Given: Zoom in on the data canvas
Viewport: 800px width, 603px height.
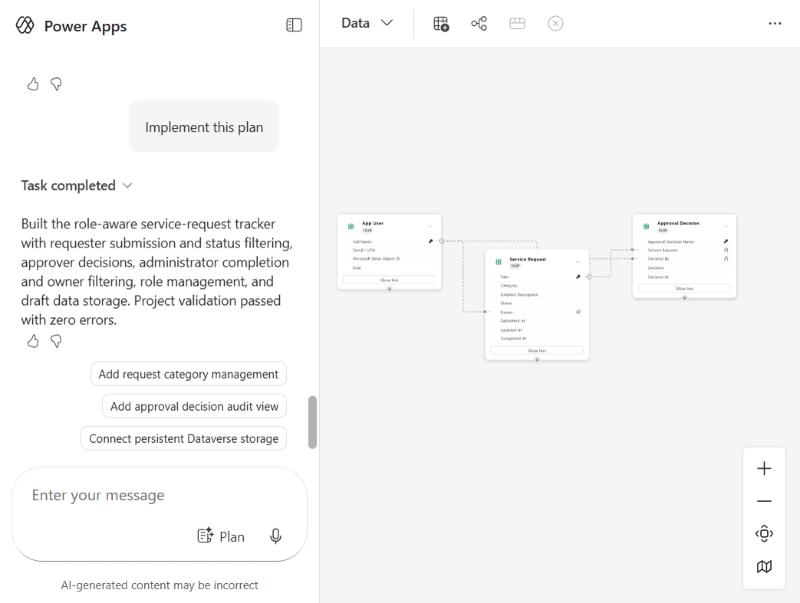Looking at the screenshot, I should (764, 468).
